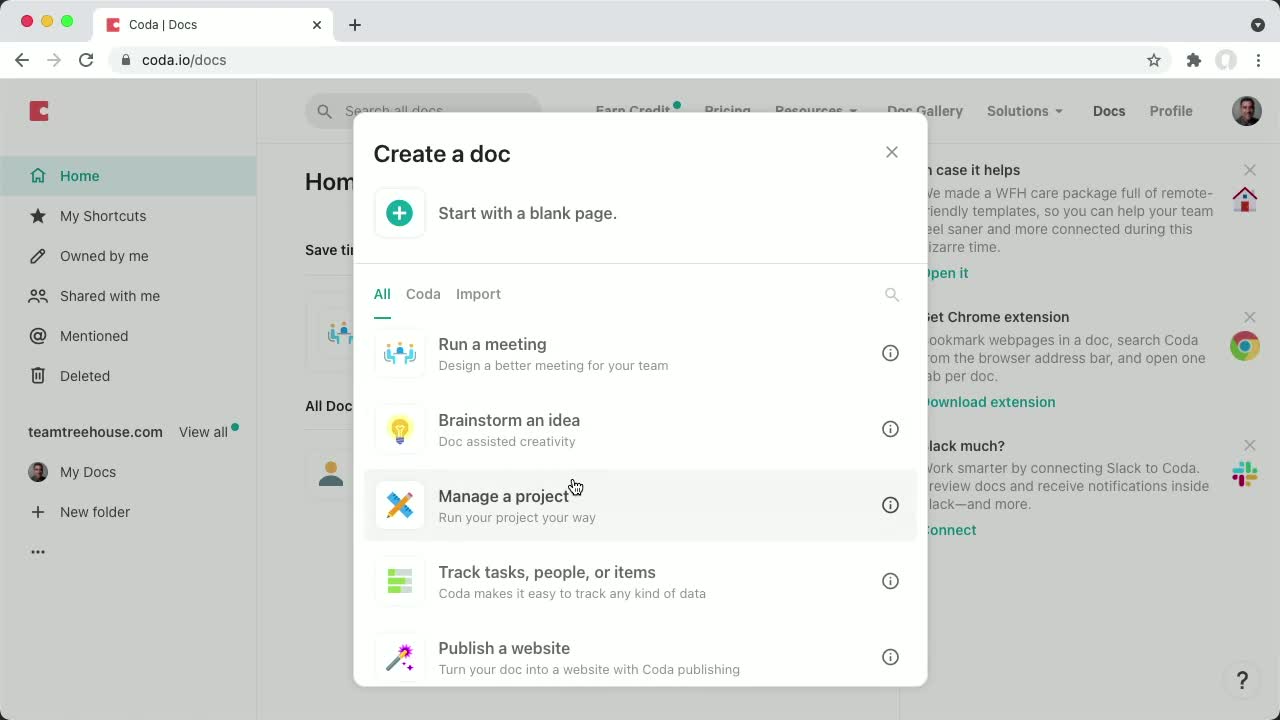Open the help question mark button
Screen dimensions: 1280x720
pyautogui.click(x=1242, y=679)
